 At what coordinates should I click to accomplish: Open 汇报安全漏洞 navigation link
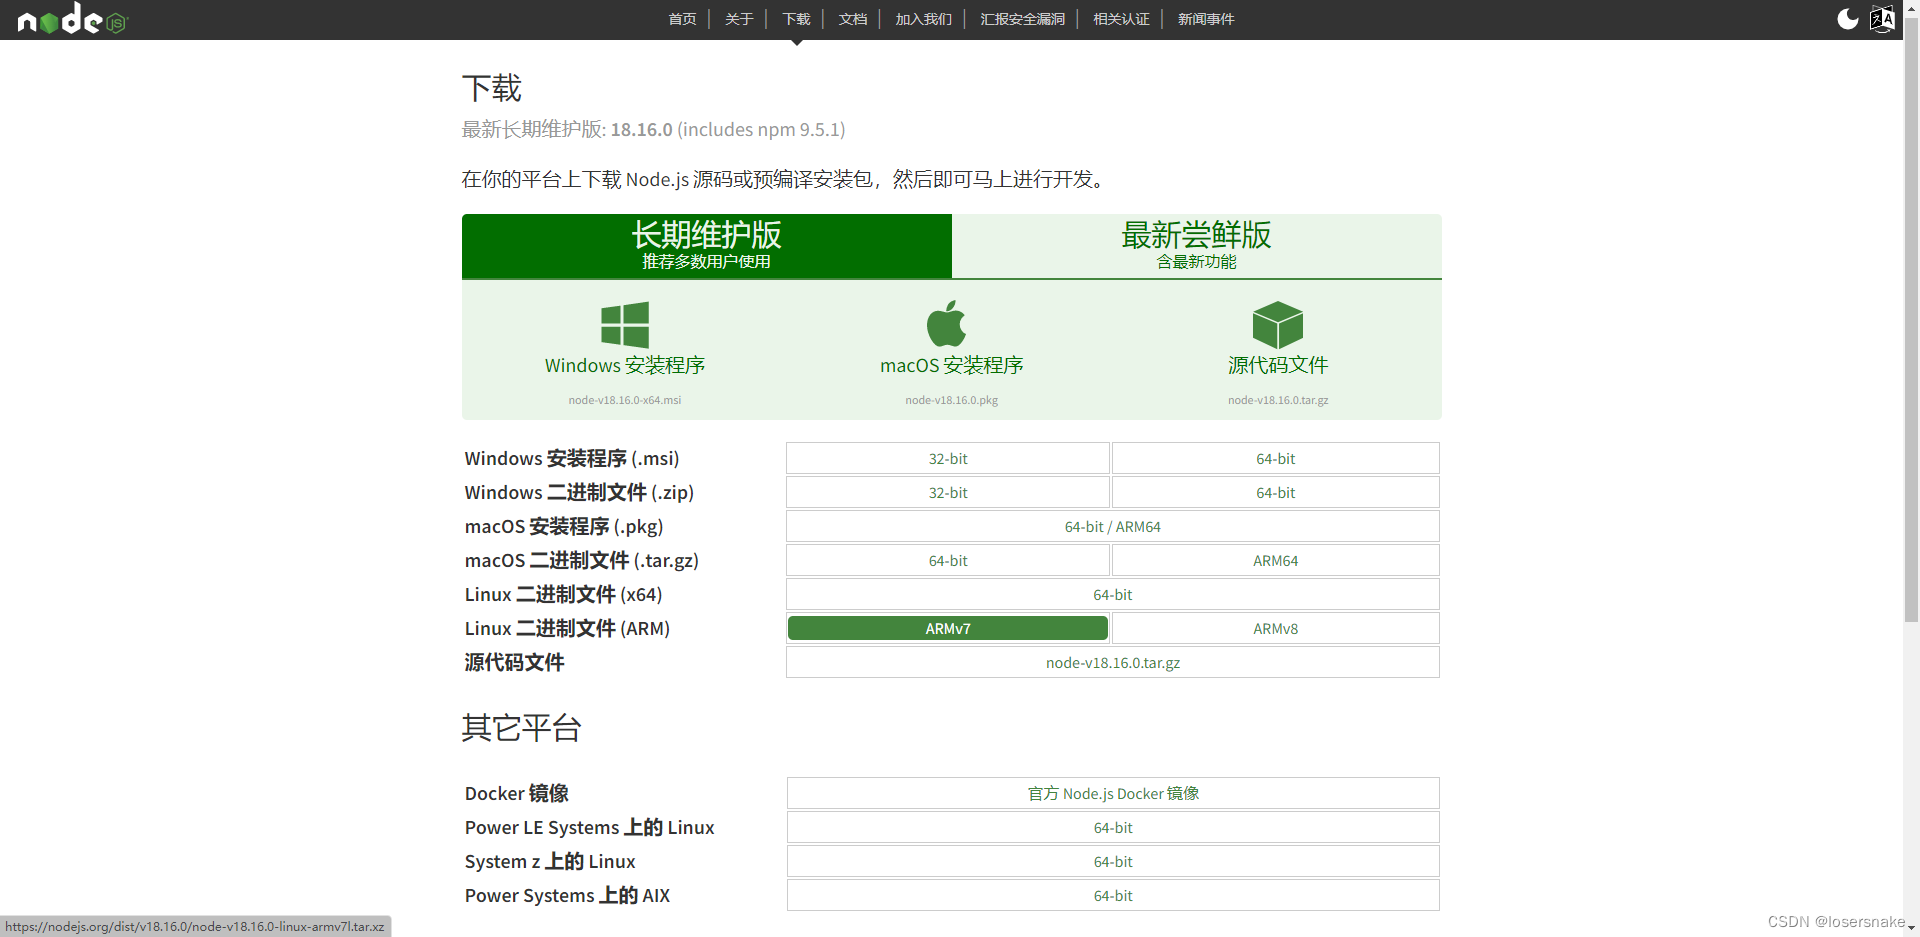[1022, 19]
